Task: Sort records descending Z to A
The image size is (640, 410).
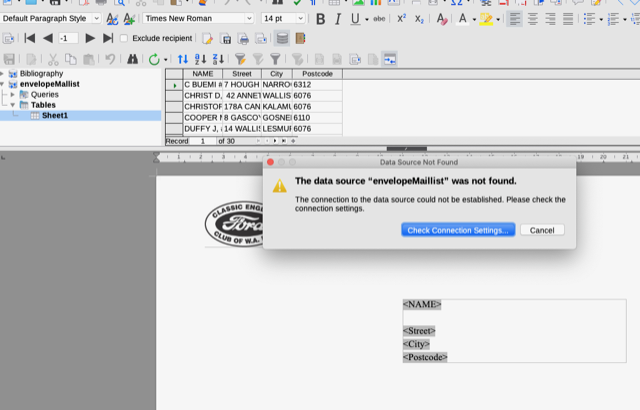Action: click(218, 60)
